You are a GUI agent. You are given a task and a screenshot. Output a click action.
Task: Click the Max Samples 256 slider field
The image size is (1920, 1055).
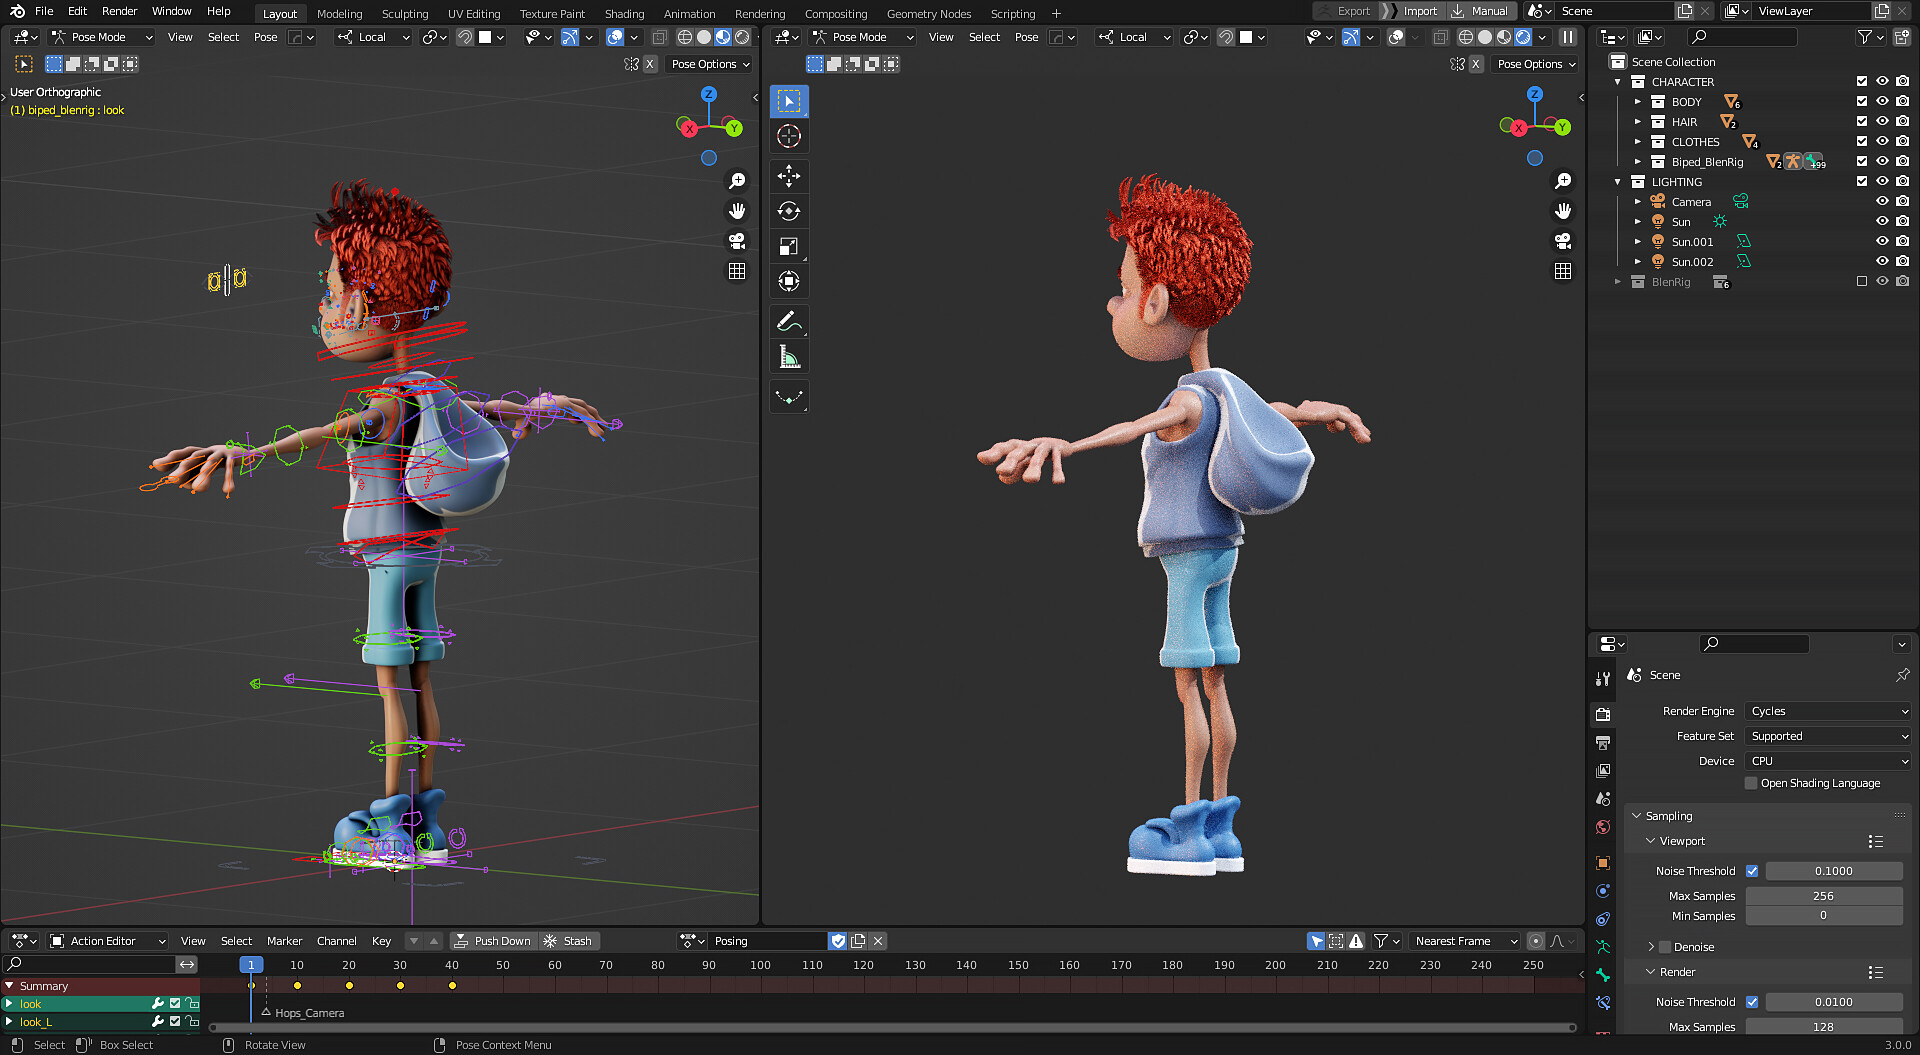tap(1824, 896)
